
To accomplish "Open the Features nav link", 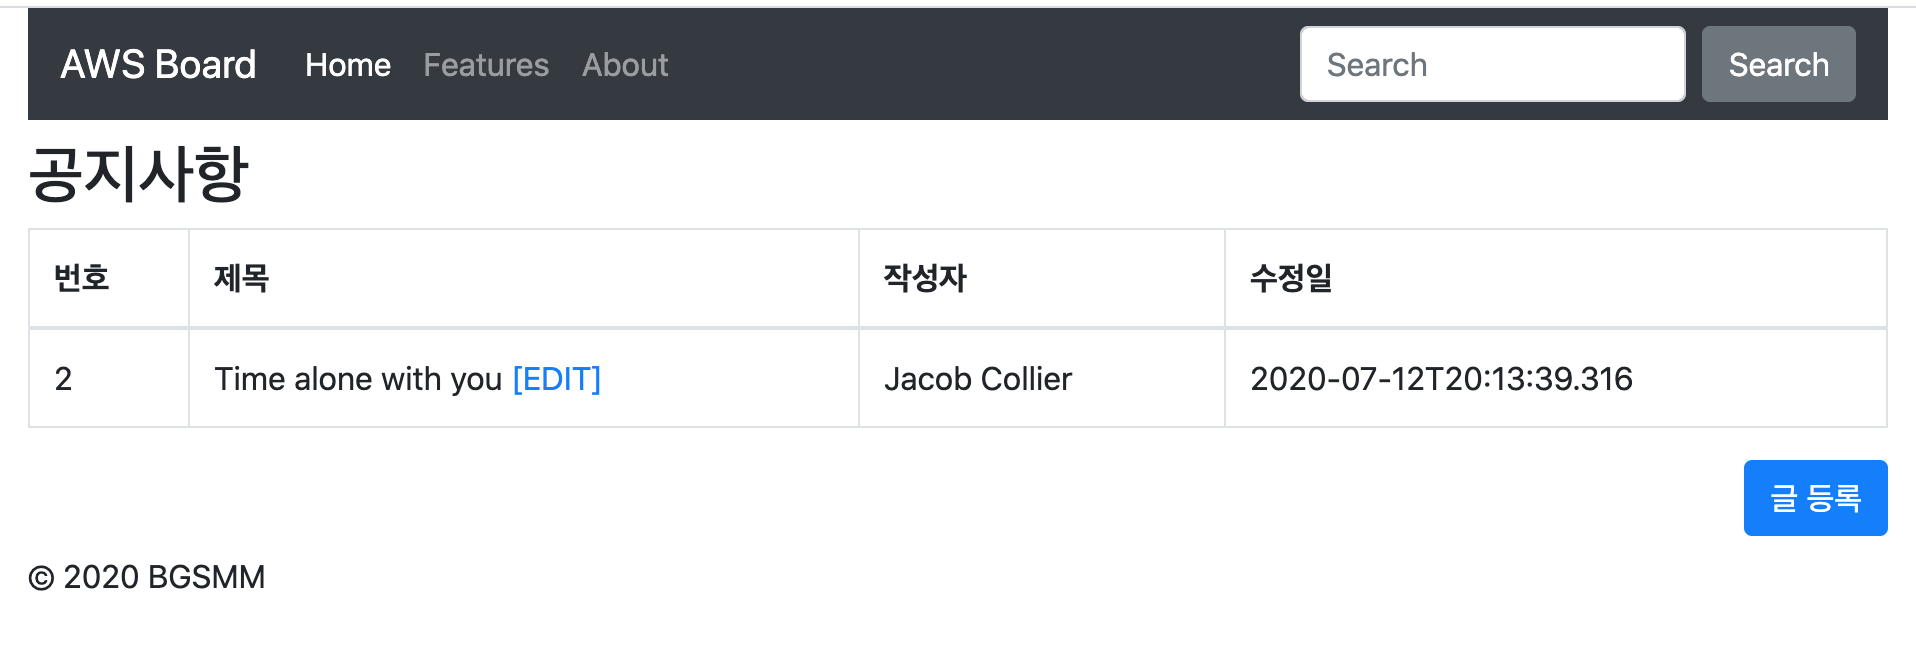I will pos(486,65).
